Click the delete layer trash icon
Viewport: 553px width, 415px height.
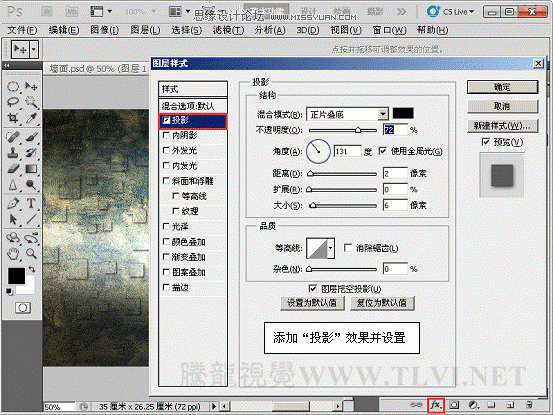(x=529, y=405)
